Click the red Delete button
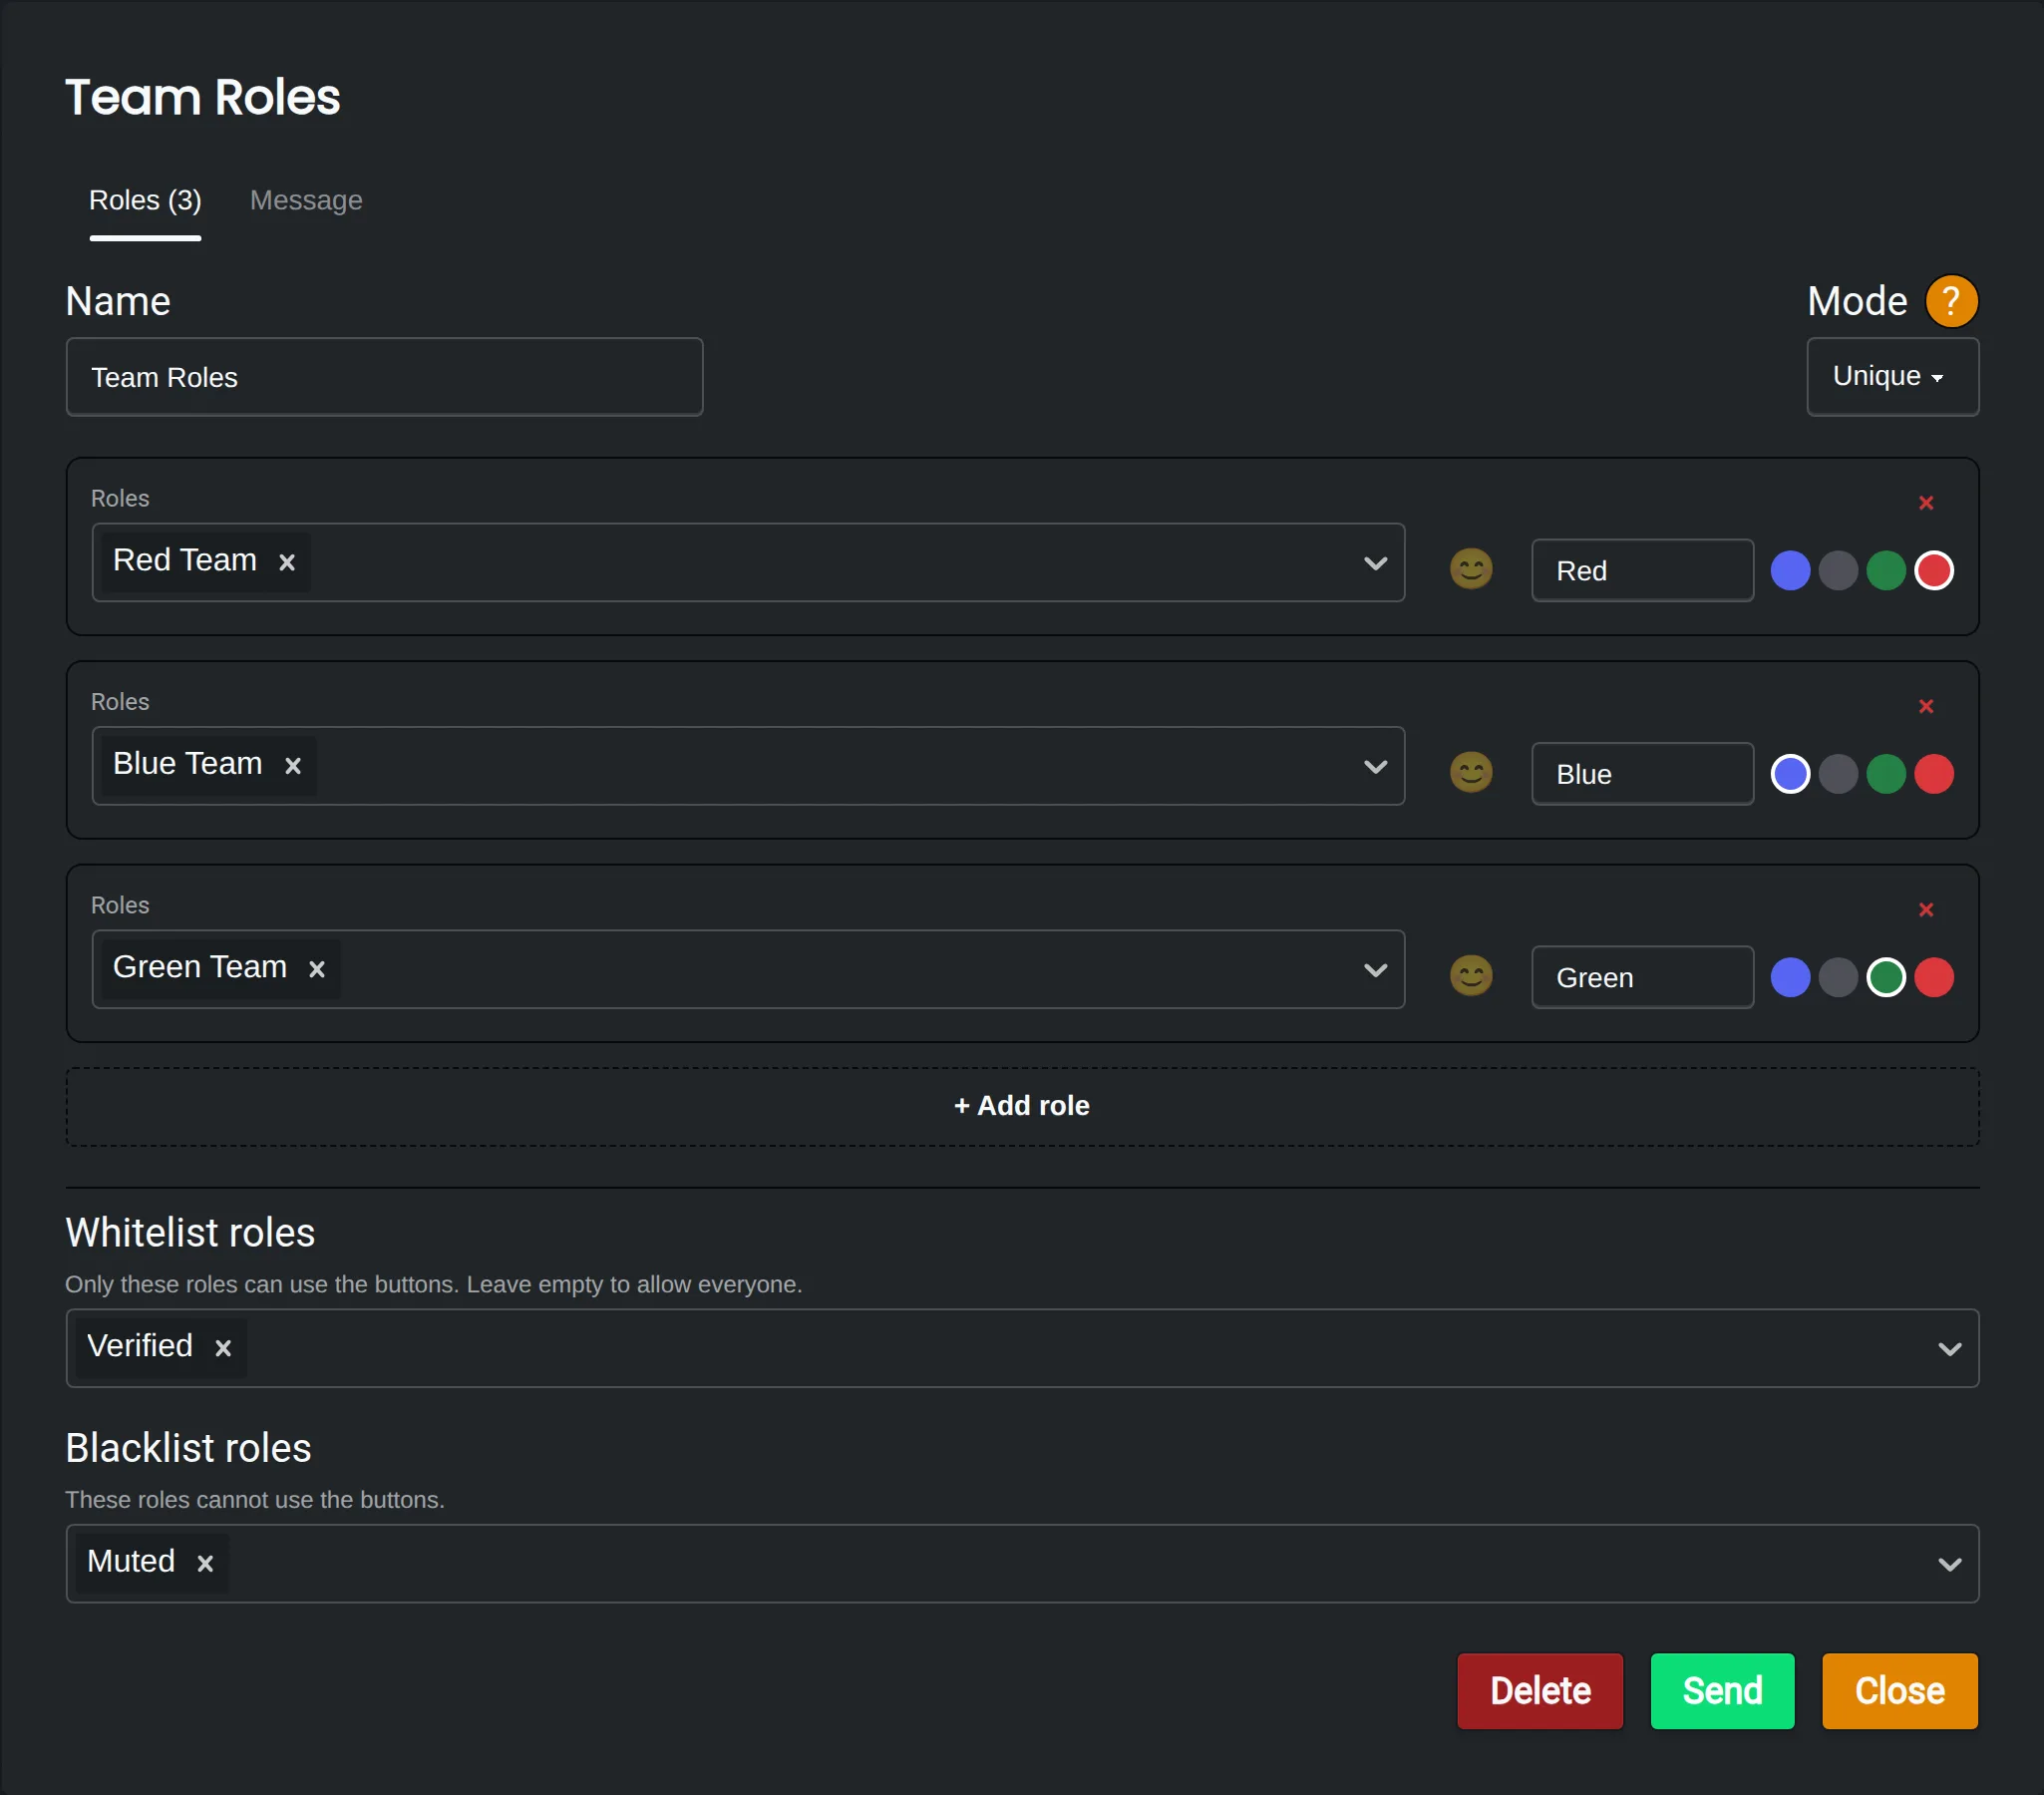This screenshot has height=1795, width=2044. [1540, 1690]
